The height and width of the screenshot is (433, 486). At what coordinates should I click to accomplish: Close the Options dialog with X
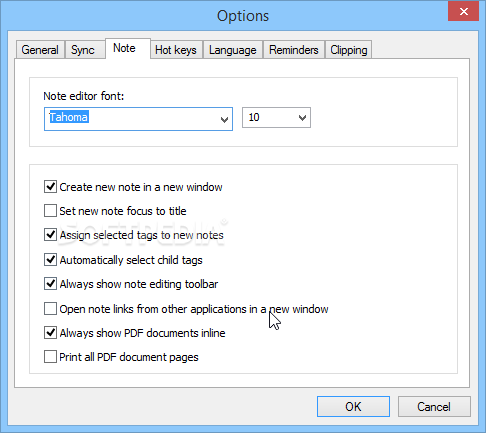tap(463, 12)
